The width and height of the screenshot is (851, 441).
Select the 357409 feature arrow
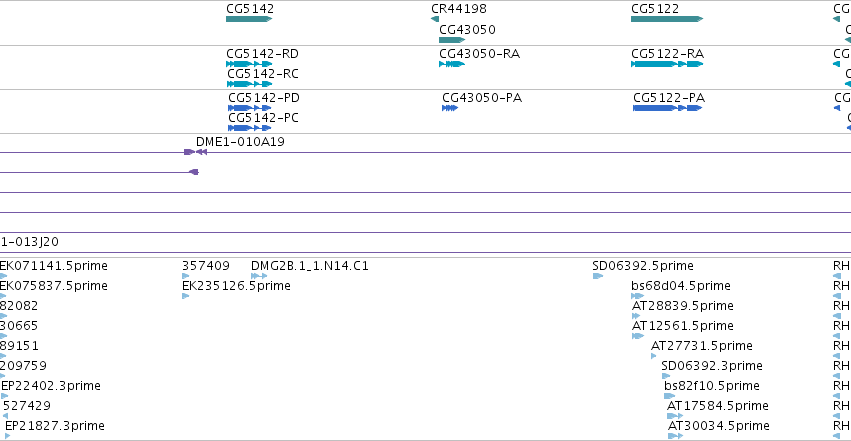coord(186,276)
